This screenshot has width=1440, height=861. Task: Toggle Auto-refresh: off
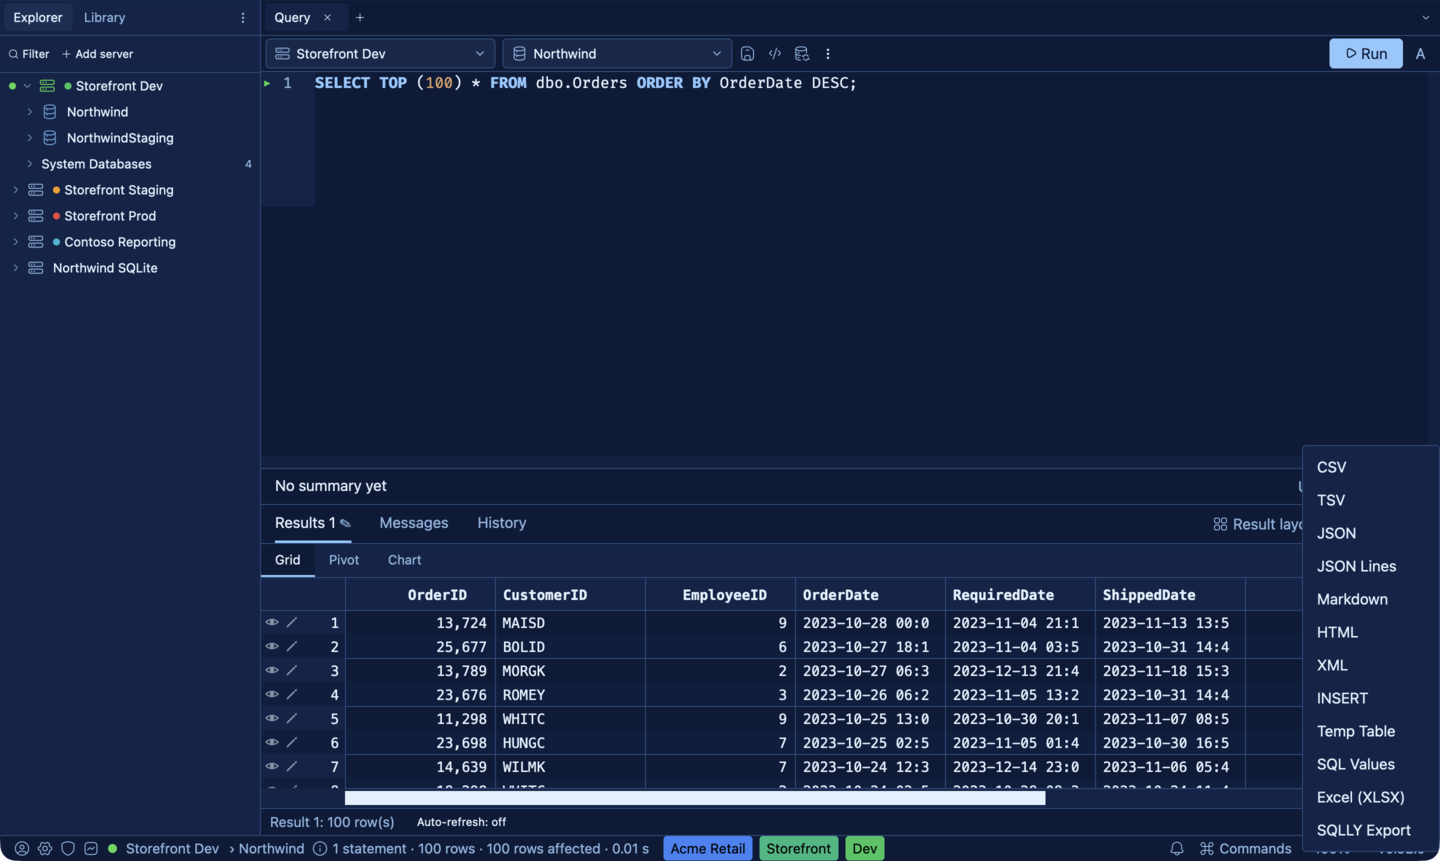click(461, 822)
